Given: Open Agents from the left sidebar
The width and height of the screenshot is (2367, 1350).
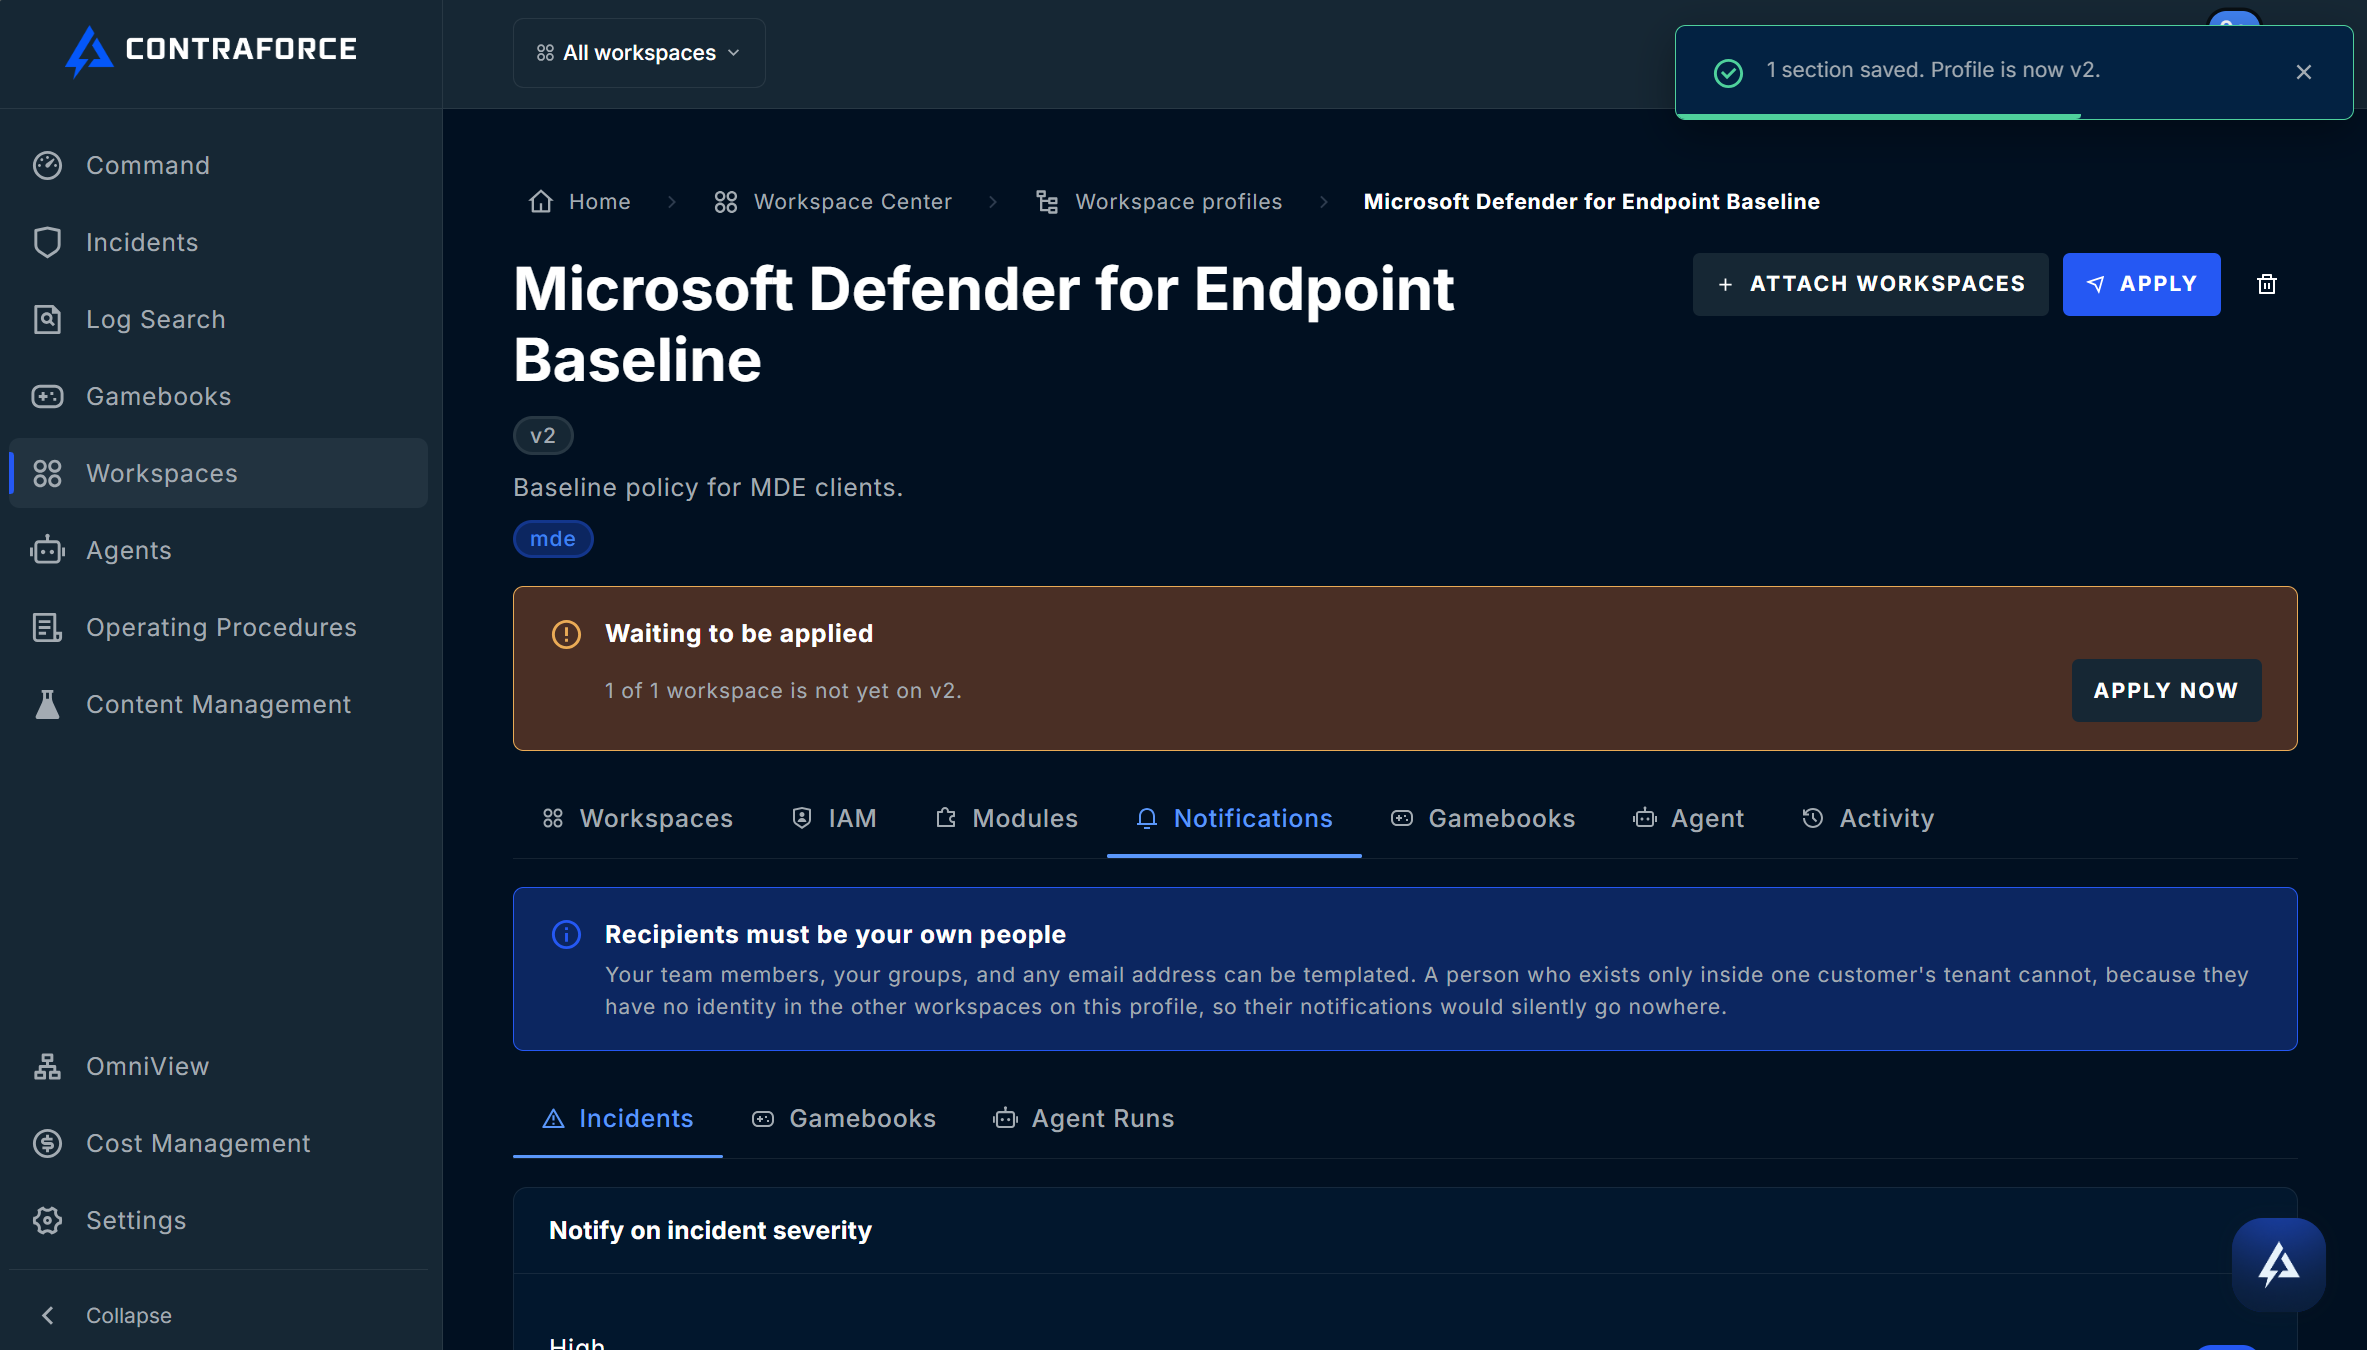Looking at the screenshot, I should pyautogui.click(x=218, y=550).
